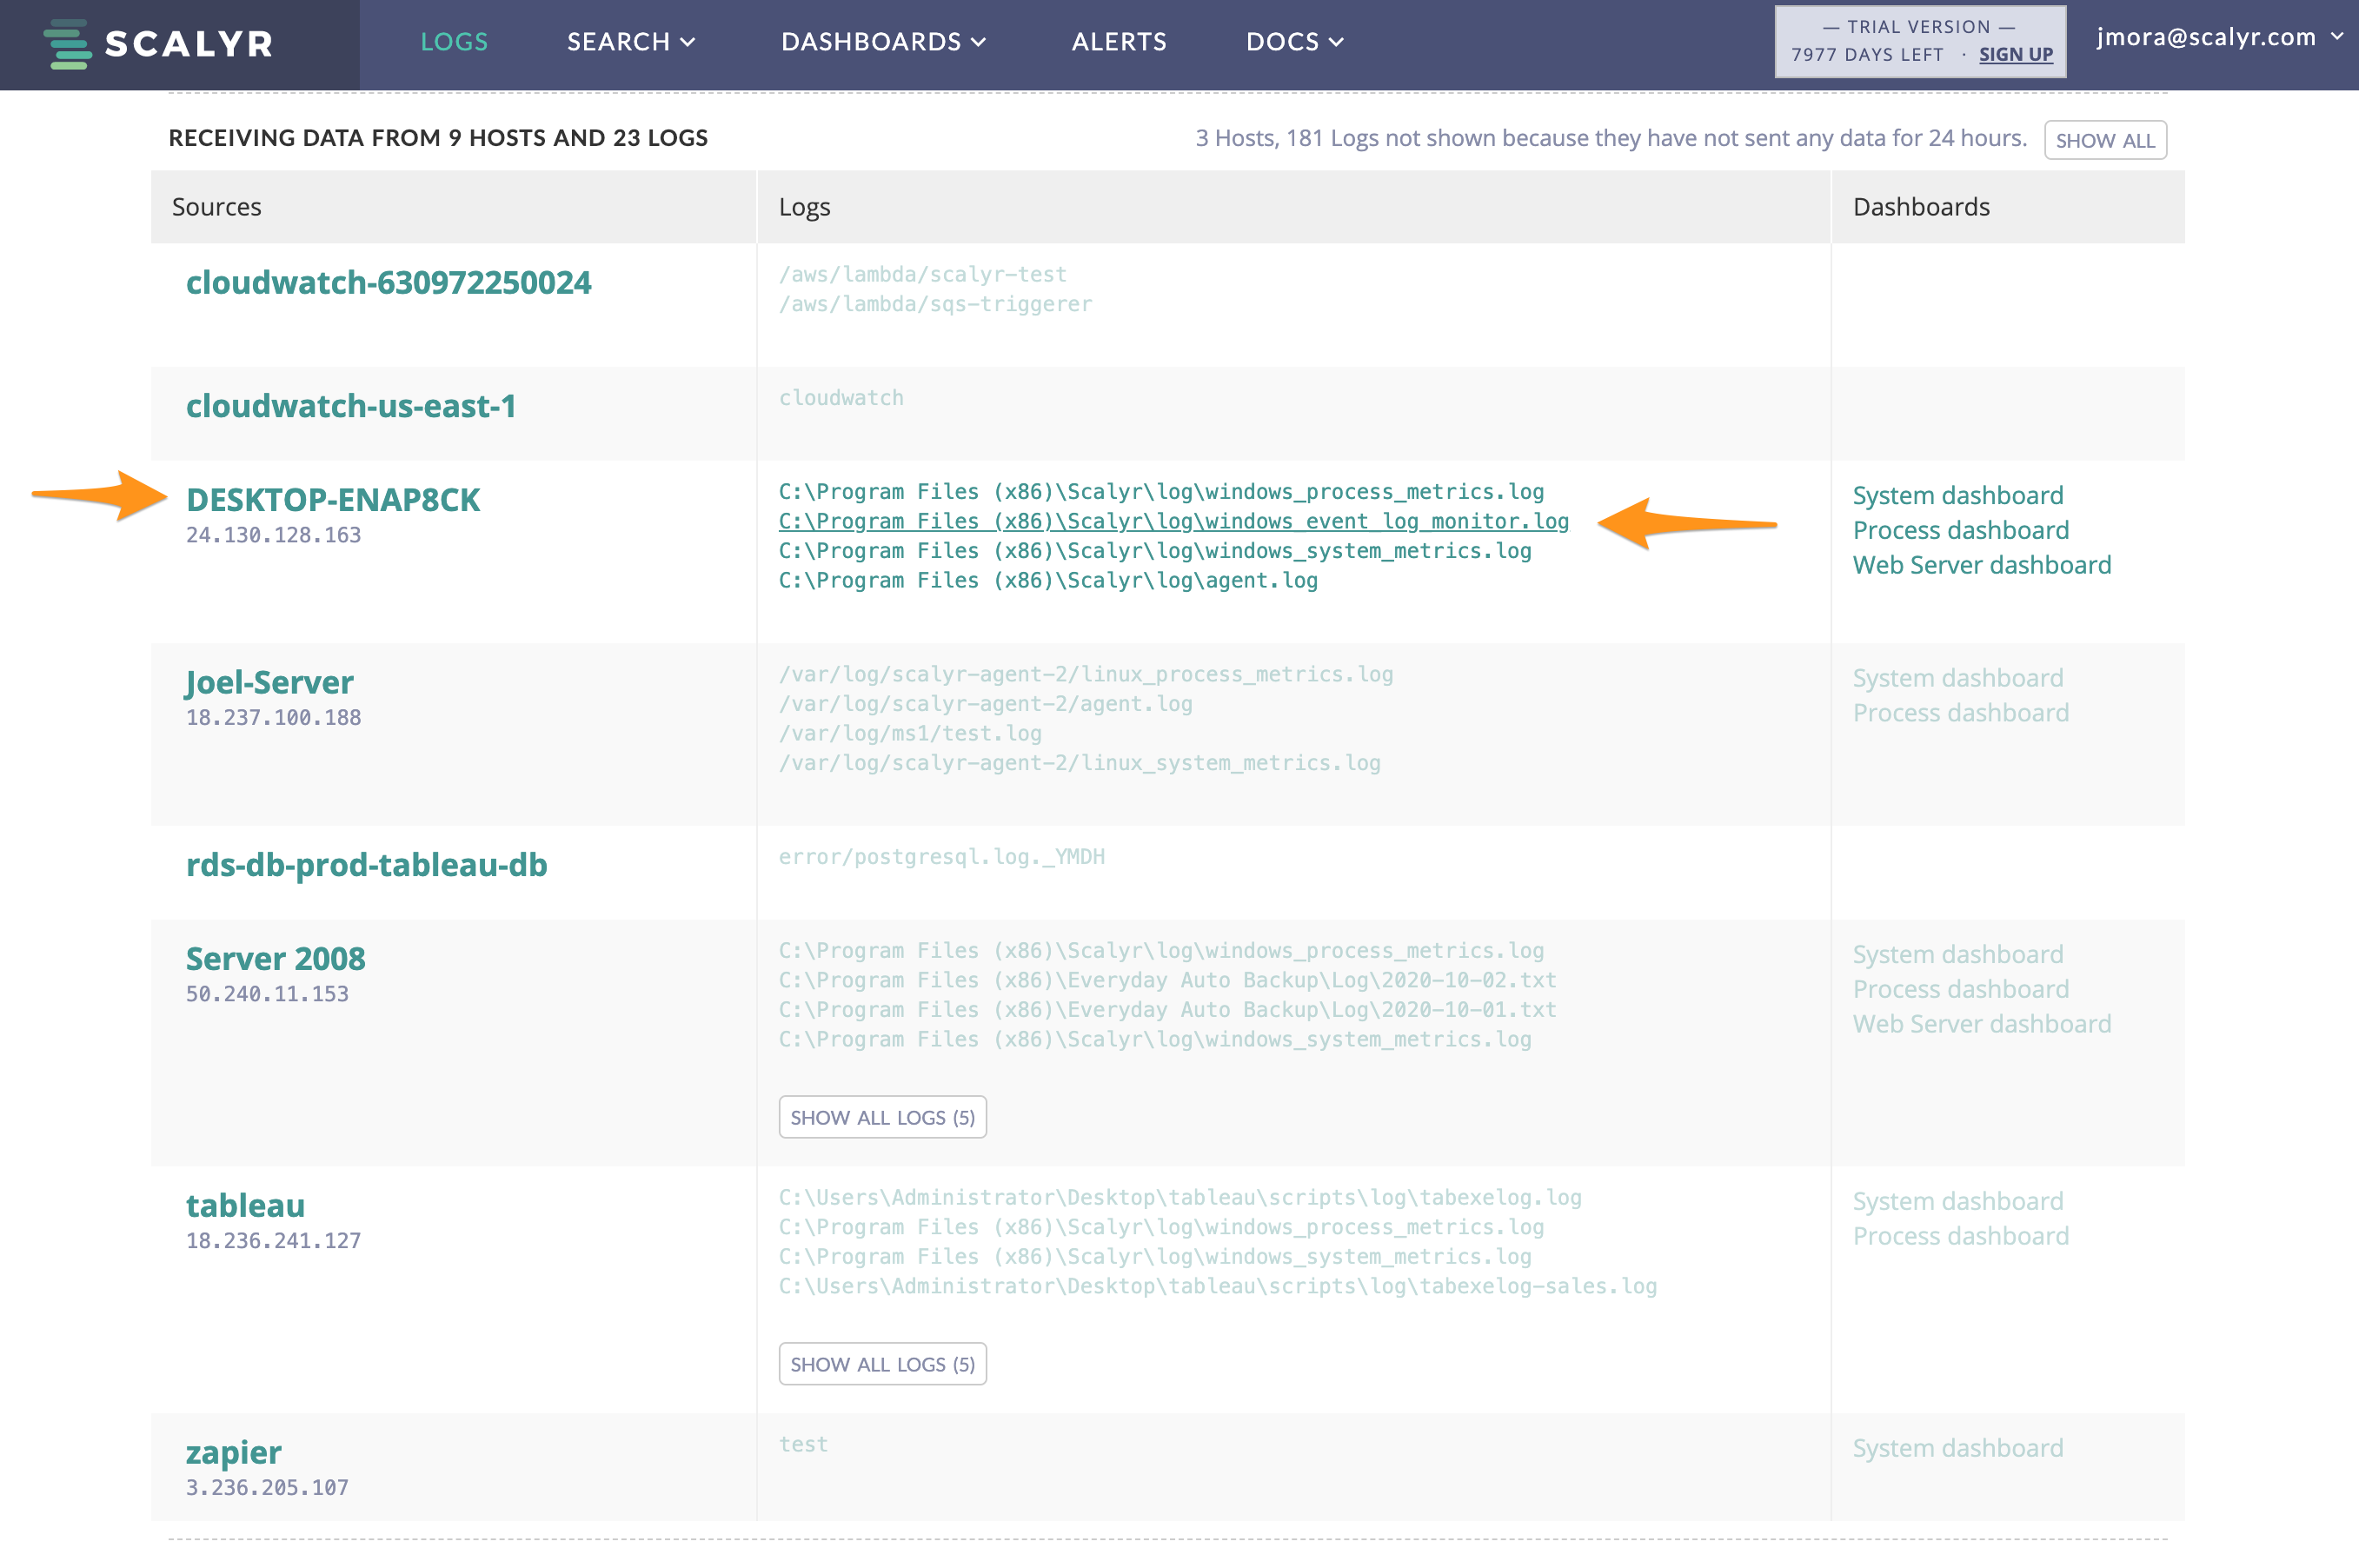Click the SHOW ALL button for hidden hosts
Viewport: 2359px width, 1568px height.
tap(2105, 140)
